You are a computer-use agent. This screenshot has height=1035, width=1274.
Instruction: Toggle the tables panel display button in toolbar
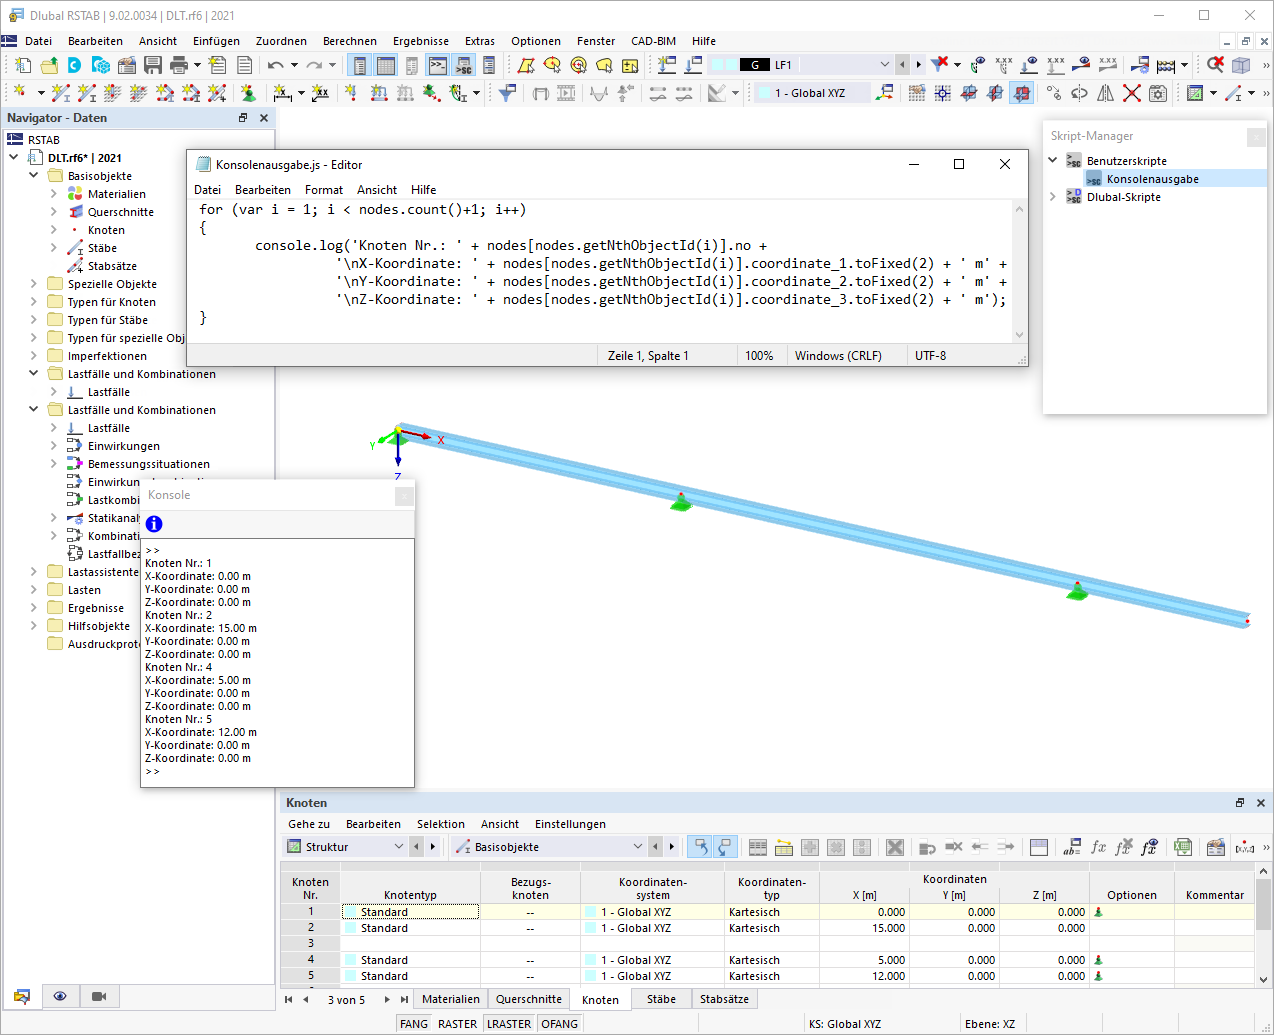click(385, 65)
